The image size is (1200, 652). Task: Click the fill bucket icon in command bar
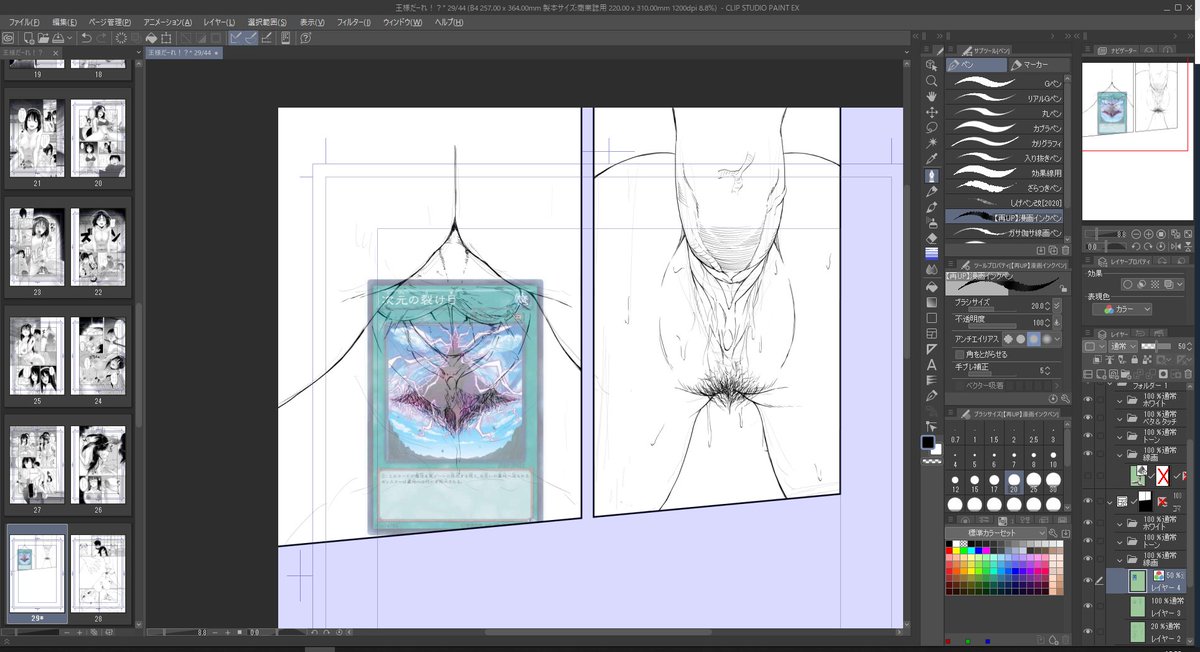[152, 37]
